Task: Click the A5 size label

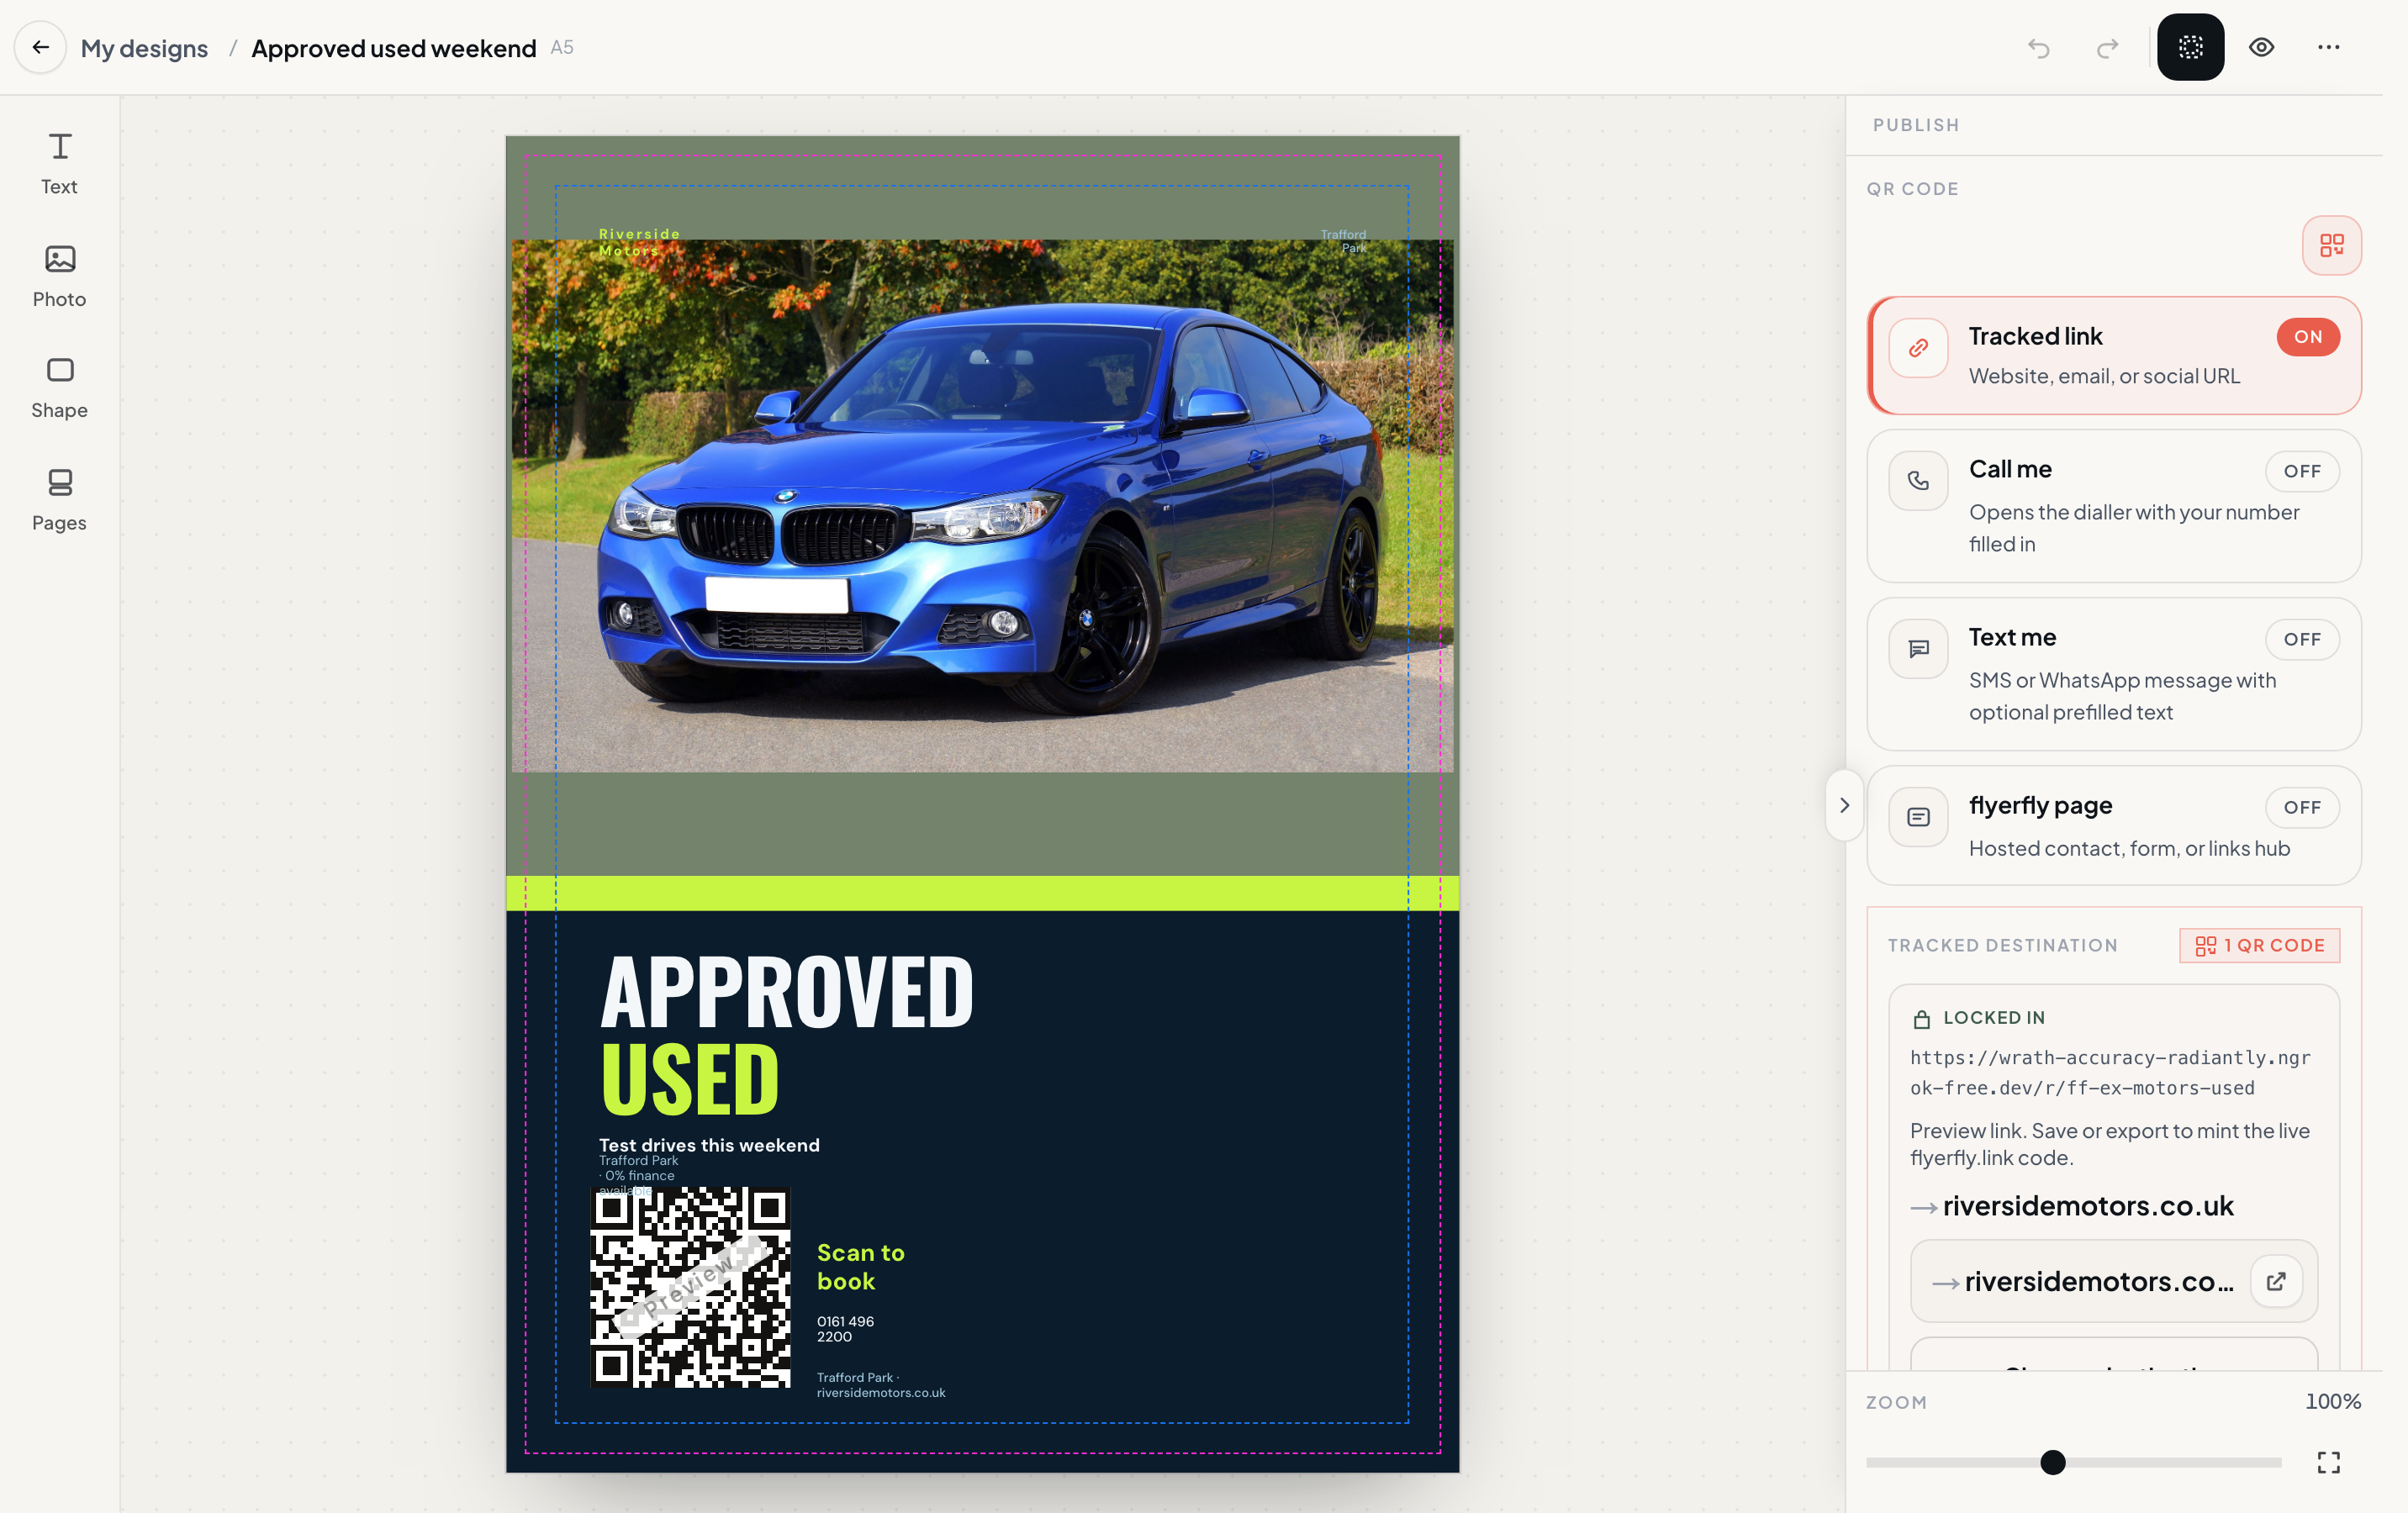Action: pos(561,47)
